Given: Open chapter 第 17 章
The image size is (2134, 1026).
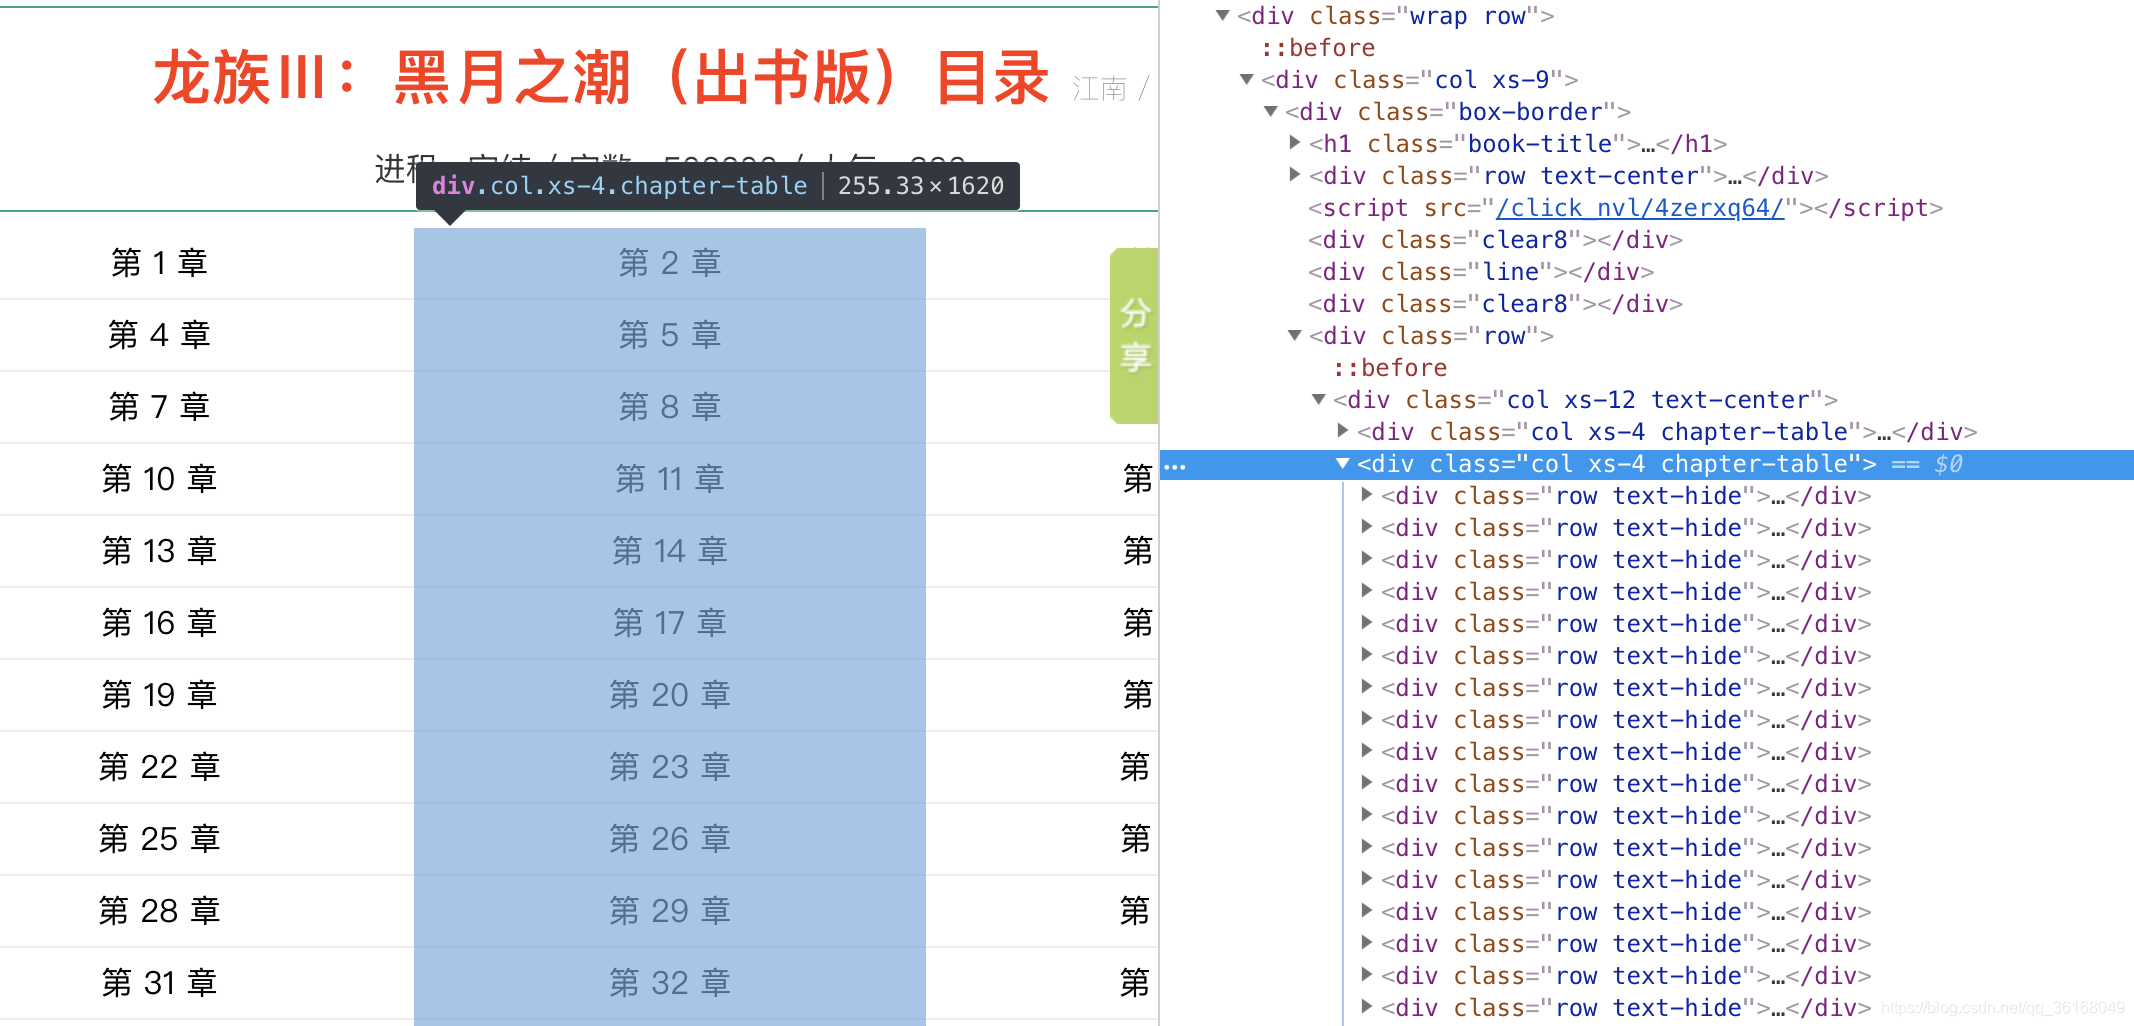Looking at the screenshot, I should [x=670, y=623].
